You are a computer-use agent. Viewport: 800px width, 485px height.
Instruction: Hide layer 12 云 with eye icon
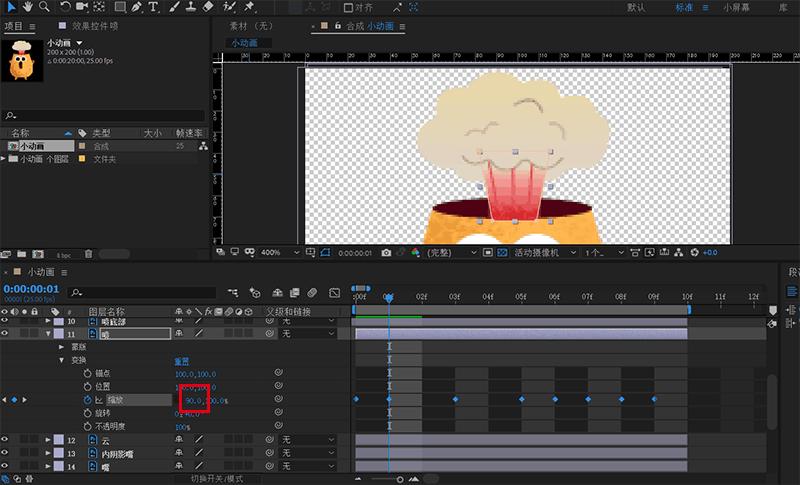(6, 439)
